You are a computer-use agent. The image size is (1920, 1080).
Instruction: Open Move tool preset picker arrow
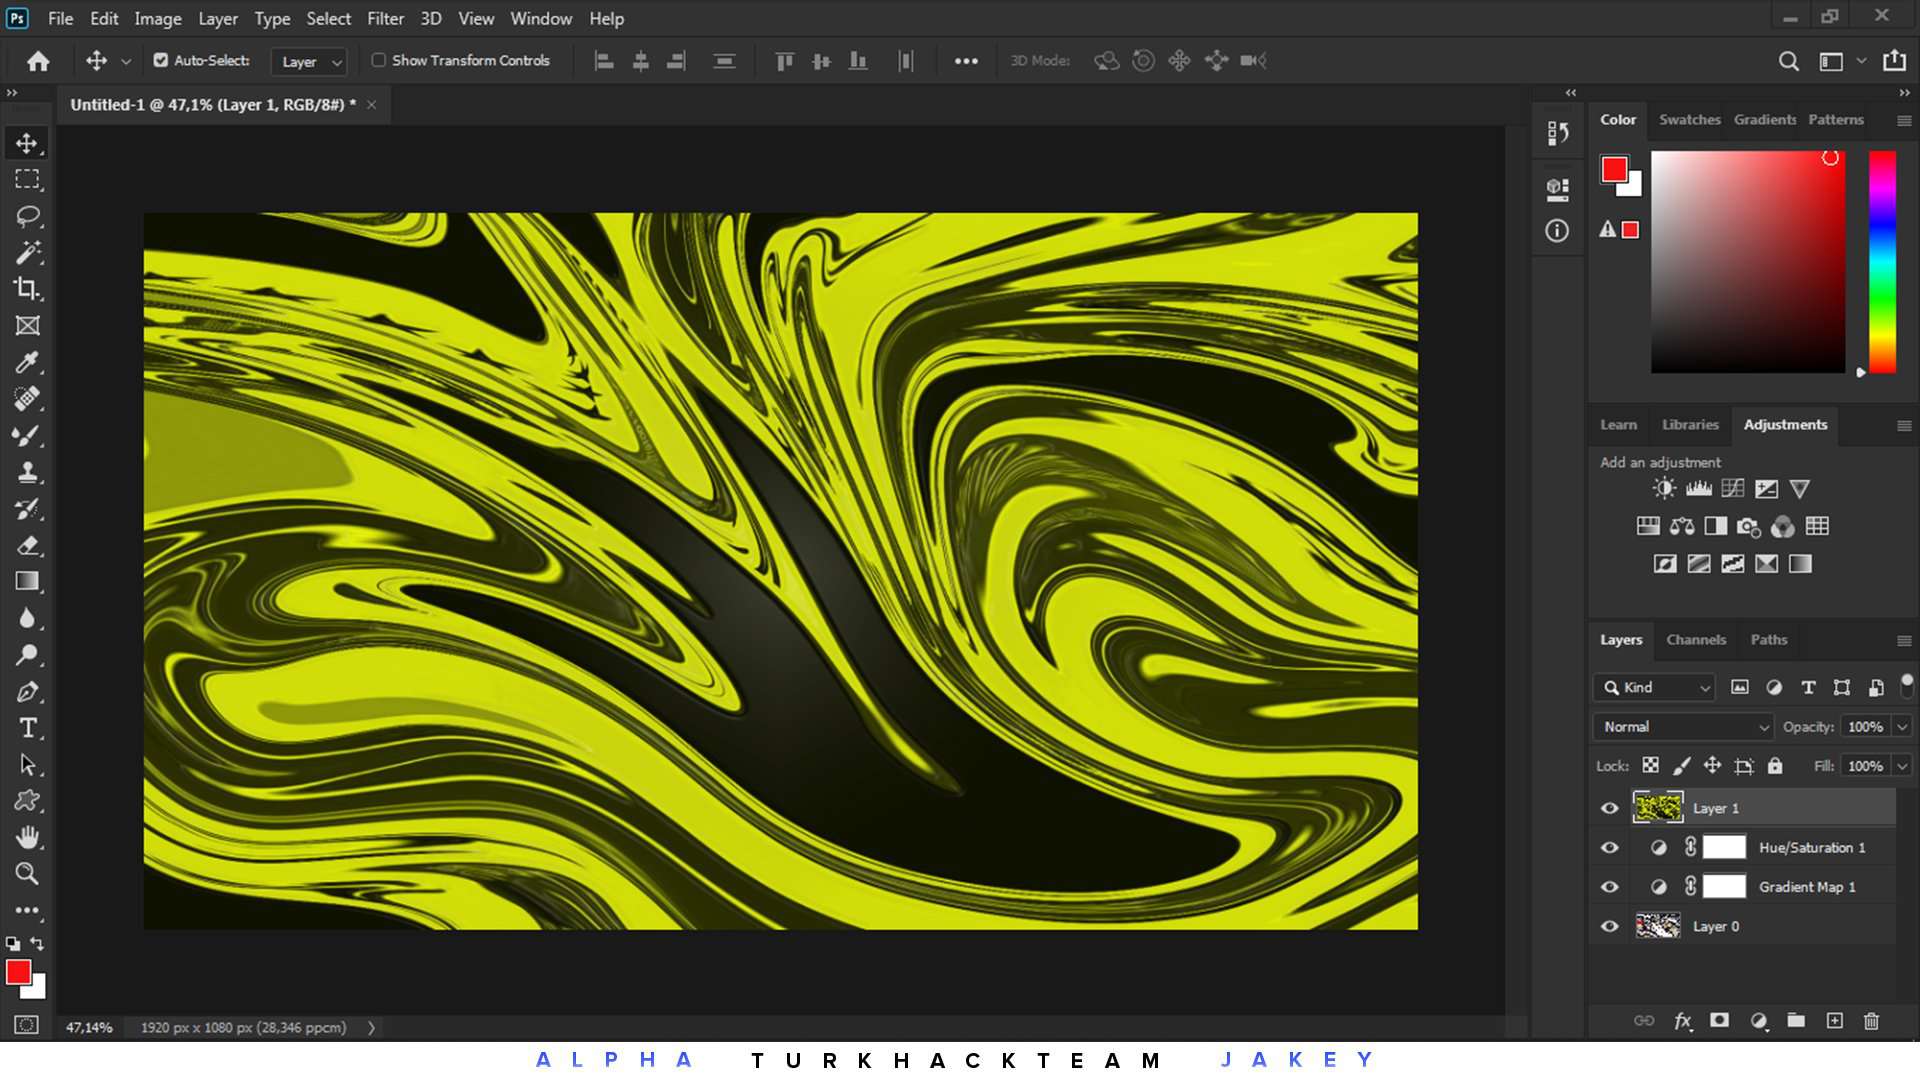pyautogui.click(x=126, y=61)
